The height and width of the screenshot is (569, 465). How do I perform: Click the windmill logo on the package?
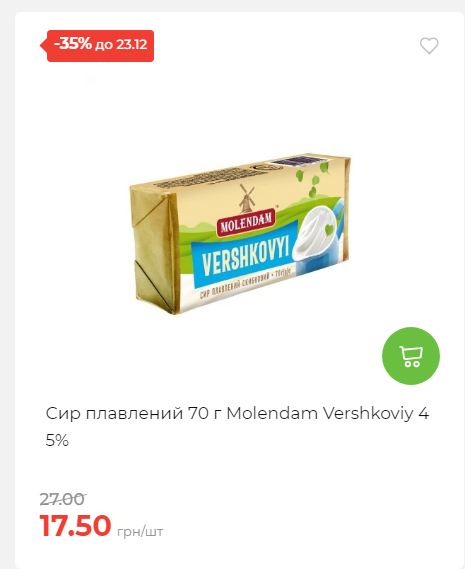pos(247,198)
